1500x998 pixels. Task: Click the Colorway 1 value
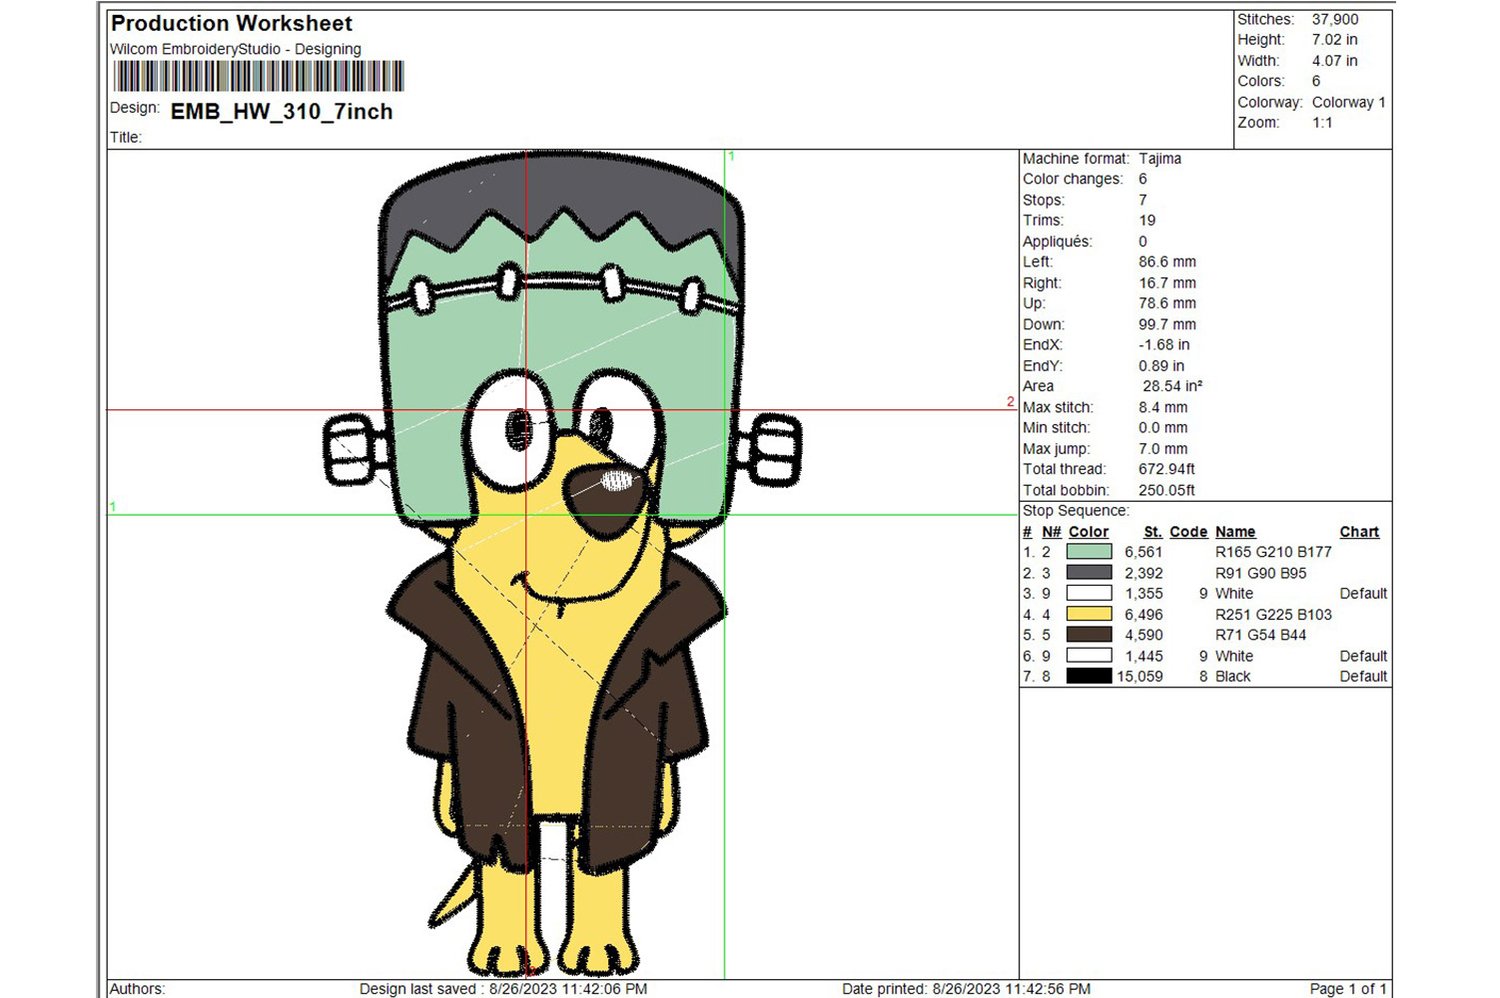click(1349, 102)
